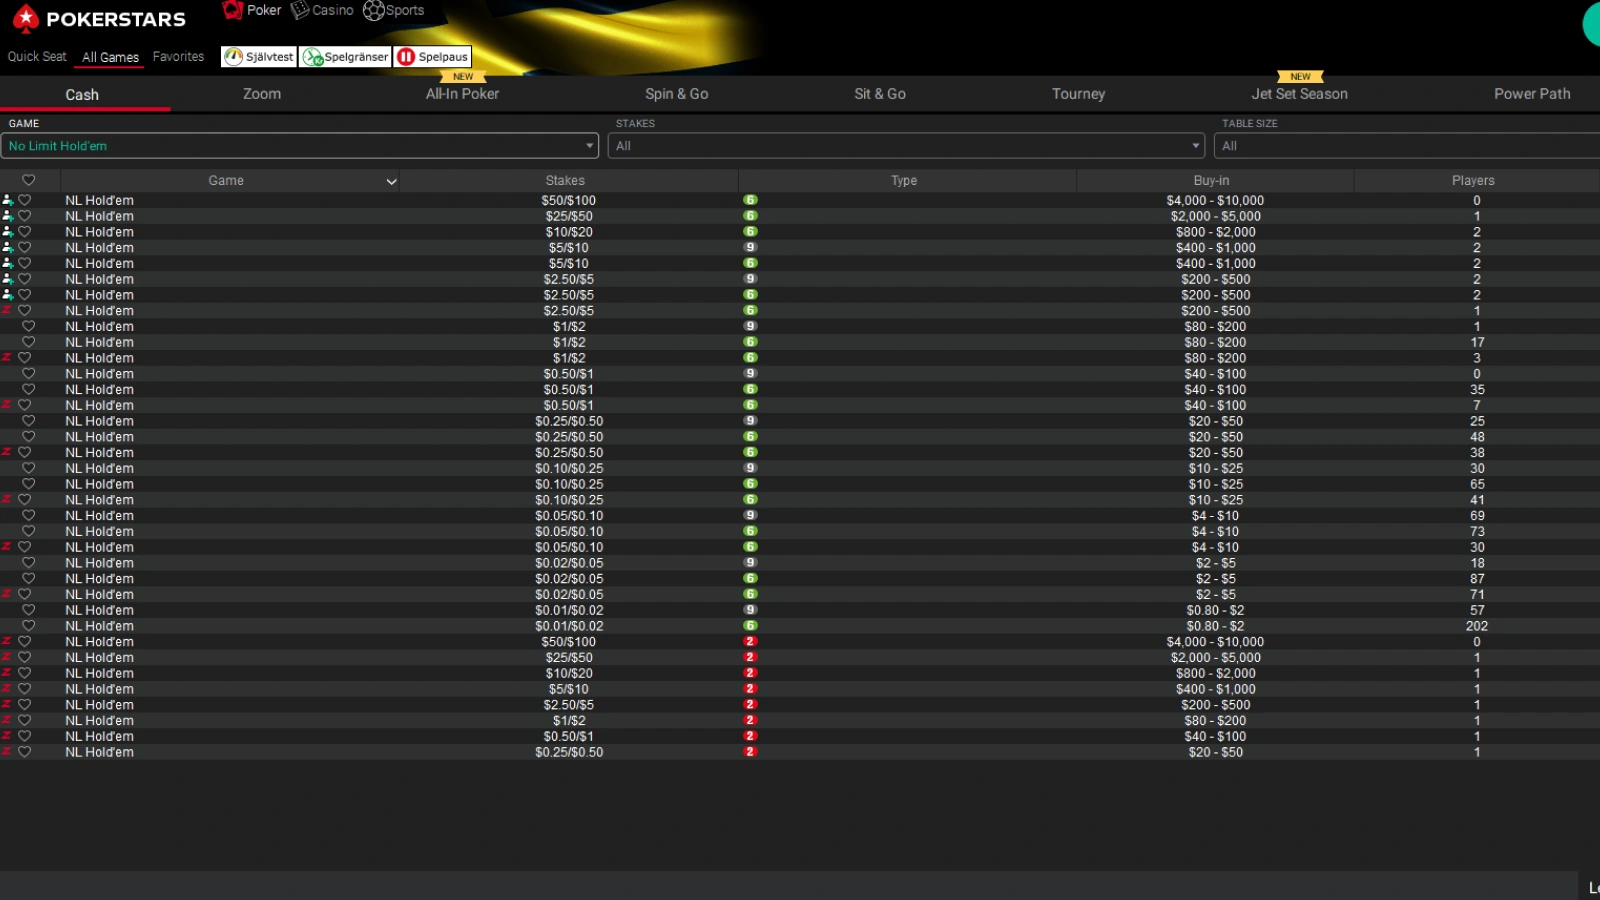Click the chevron in the Game column header
Image resolution: width=1600 pixels, height=900 pixels.
click(x=391, y=182)
